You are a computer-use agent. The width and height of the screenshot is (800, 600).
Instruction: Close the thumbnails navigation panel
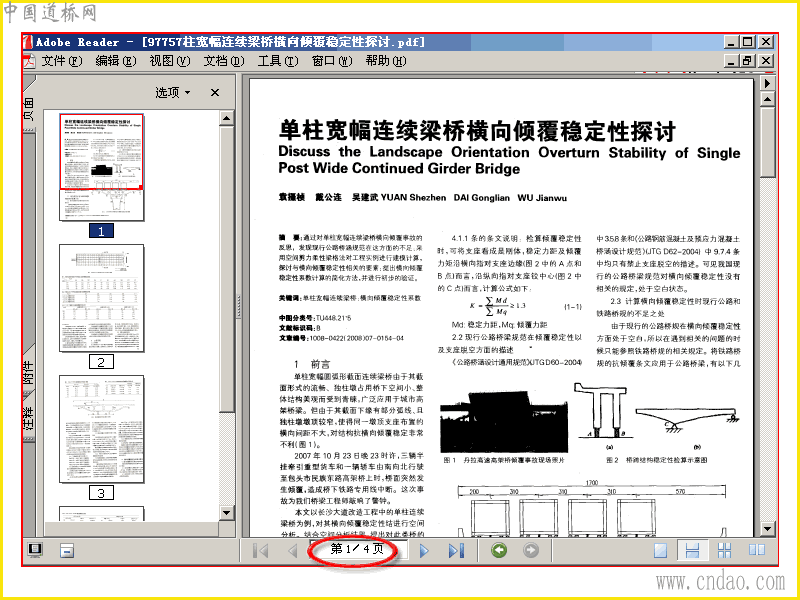click(215, 92)
